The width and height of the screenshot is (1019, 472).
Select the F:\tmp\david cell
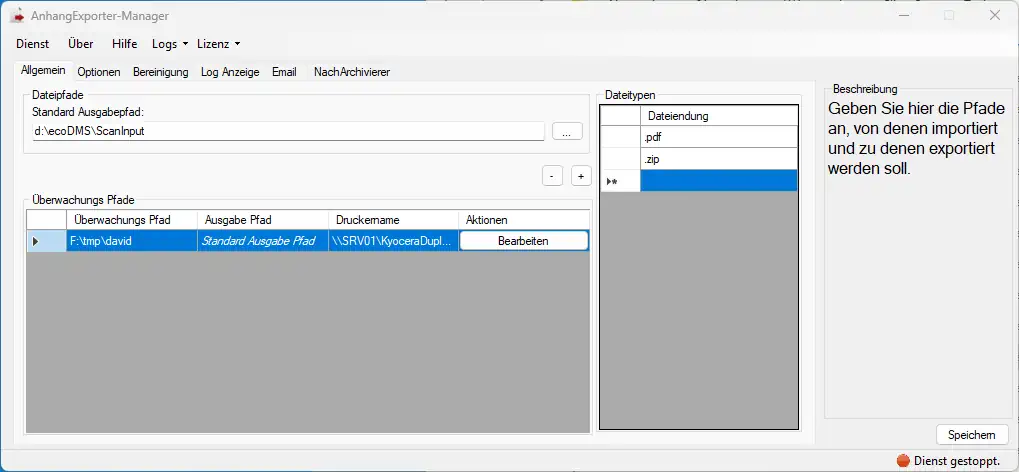coord(132,241)
